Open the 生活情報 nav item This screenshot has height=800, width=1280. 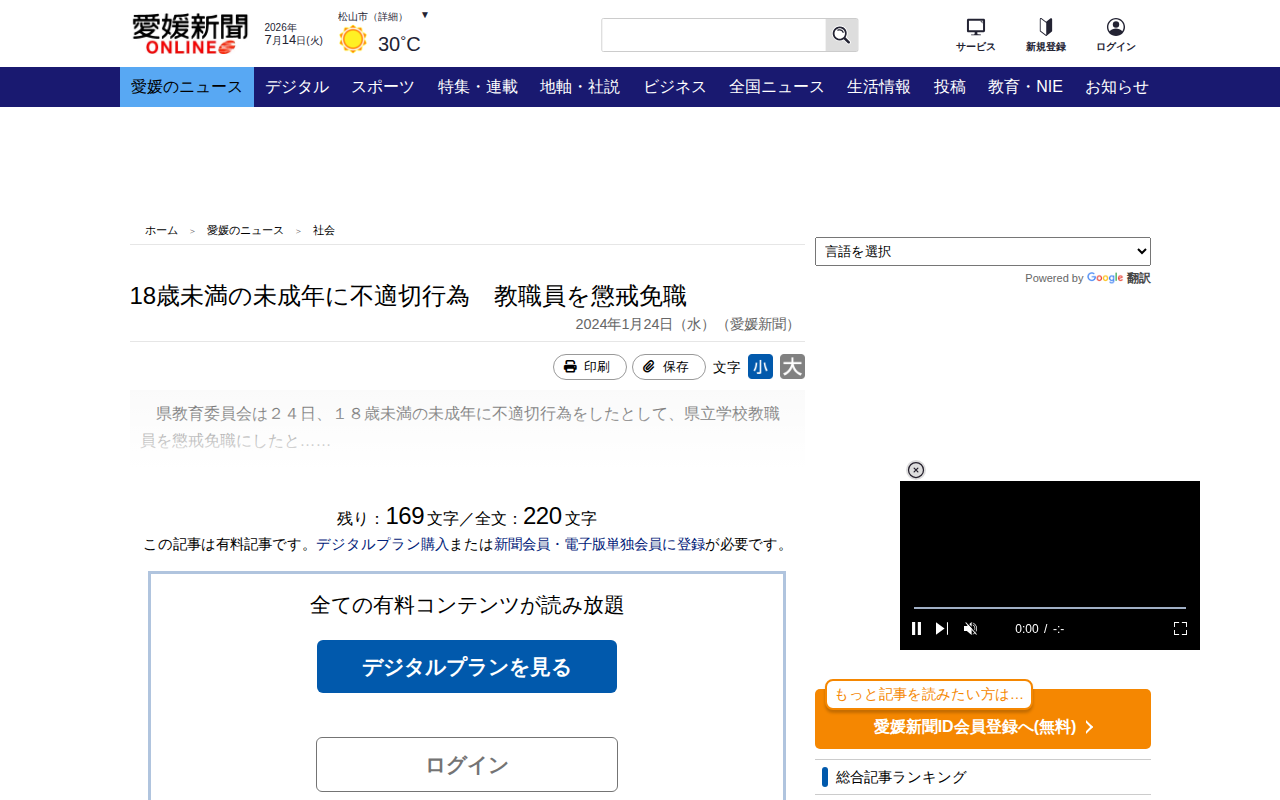(x=879, y=87)
